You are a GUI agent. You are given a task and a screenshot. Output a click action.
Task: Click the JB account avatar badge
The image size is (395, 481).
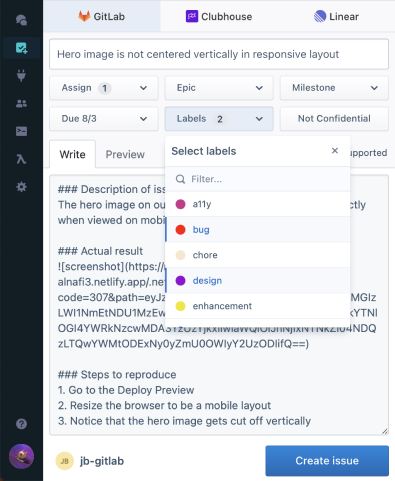[65, 461]
